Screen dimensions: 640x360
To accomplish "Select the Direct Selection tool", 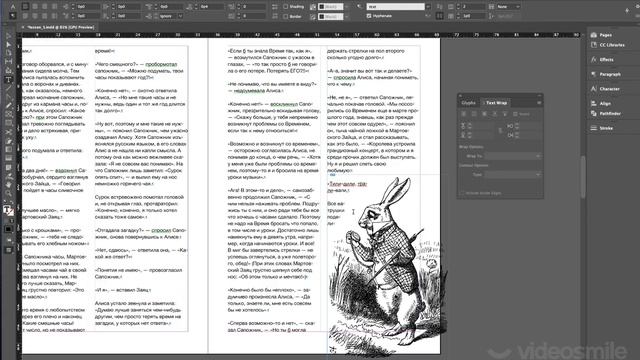I will click(8, 44).
